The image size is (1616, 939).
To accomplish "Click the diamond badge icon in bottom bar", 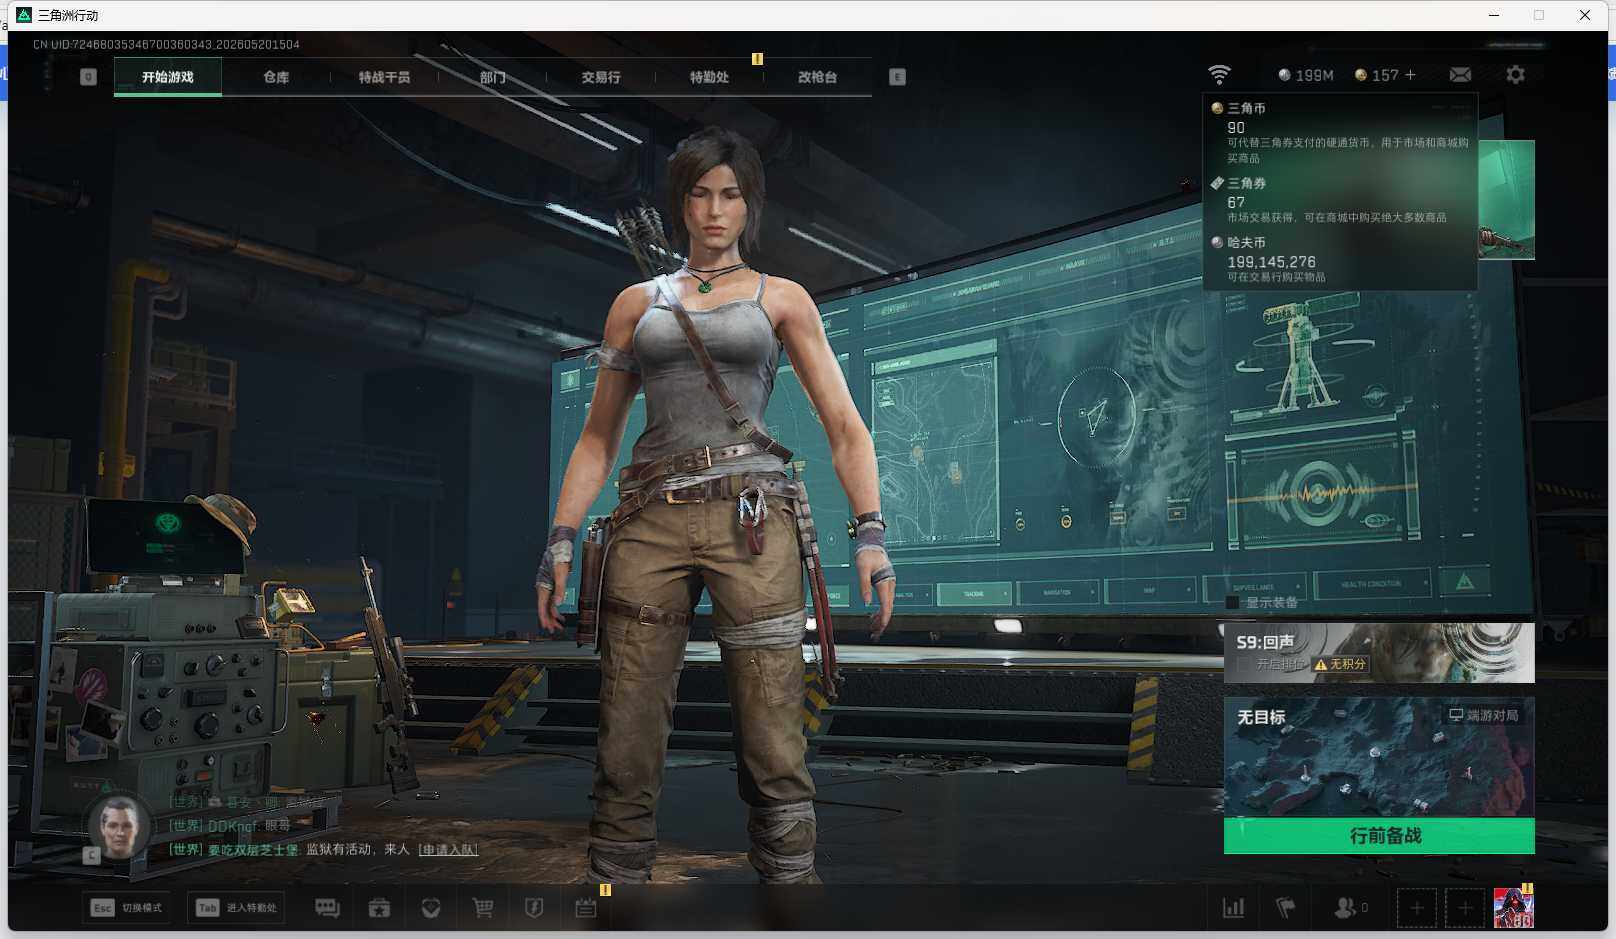I will (431, 908).
